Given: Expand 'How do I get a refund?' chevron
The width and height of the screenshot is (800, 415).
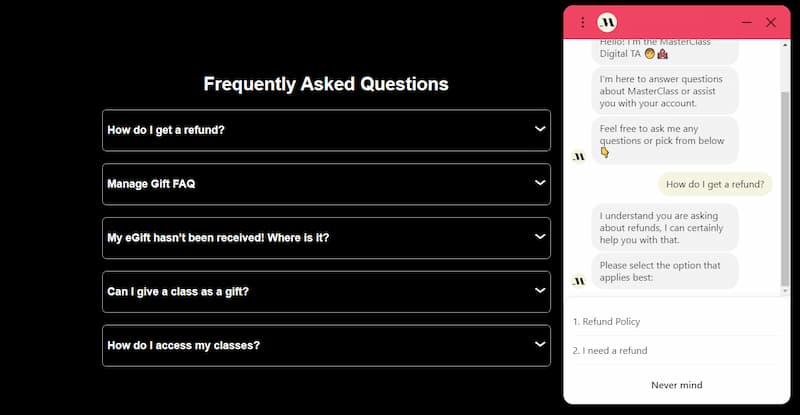Looking at the screenshot, I should pyautogui.click(x=540, y=129).
